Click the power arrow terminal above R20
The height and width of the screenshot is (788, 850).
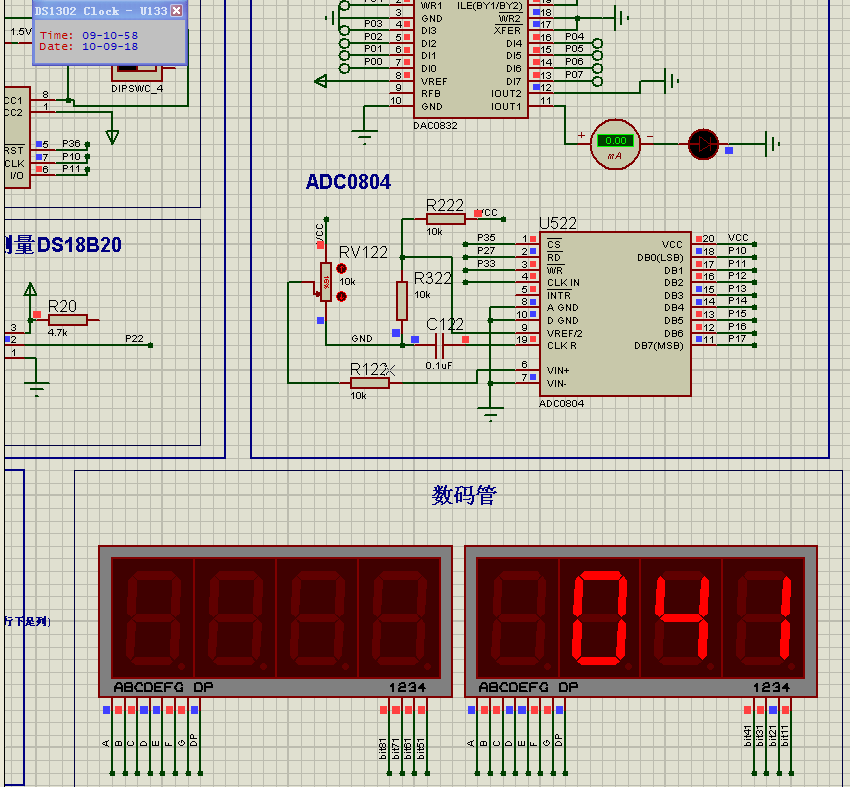click(x=30, y=289)
